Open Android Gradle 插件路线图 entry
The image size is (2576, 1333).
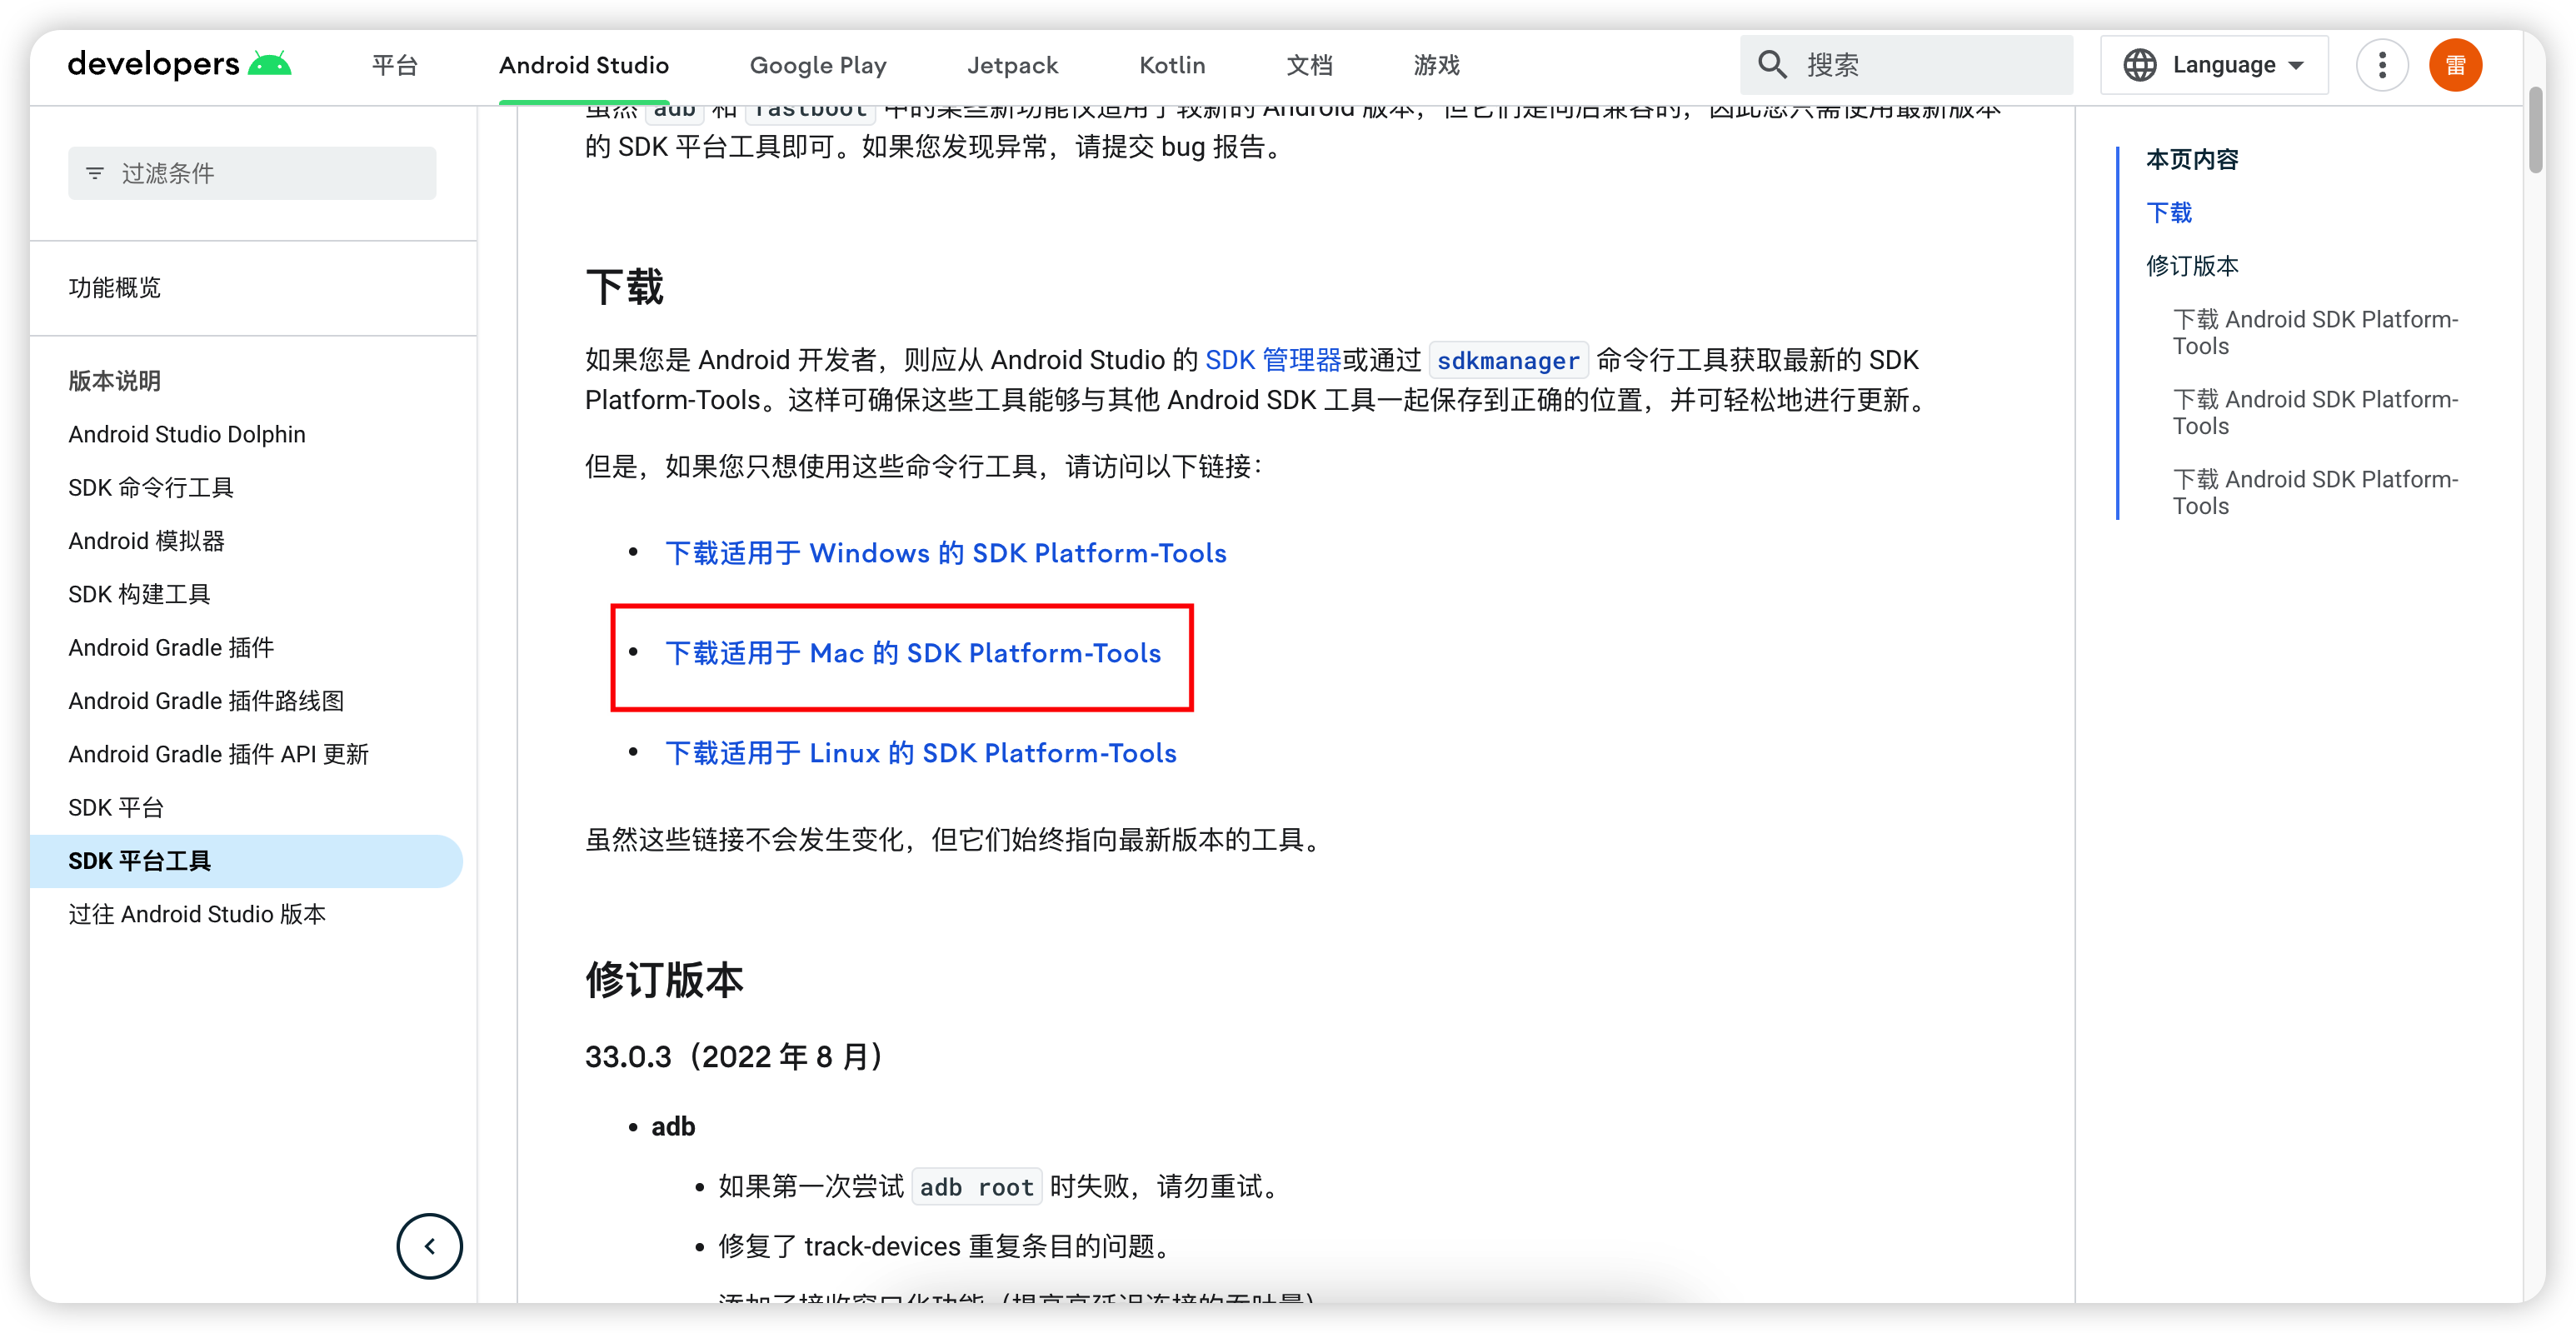click(x=206, y=701)
